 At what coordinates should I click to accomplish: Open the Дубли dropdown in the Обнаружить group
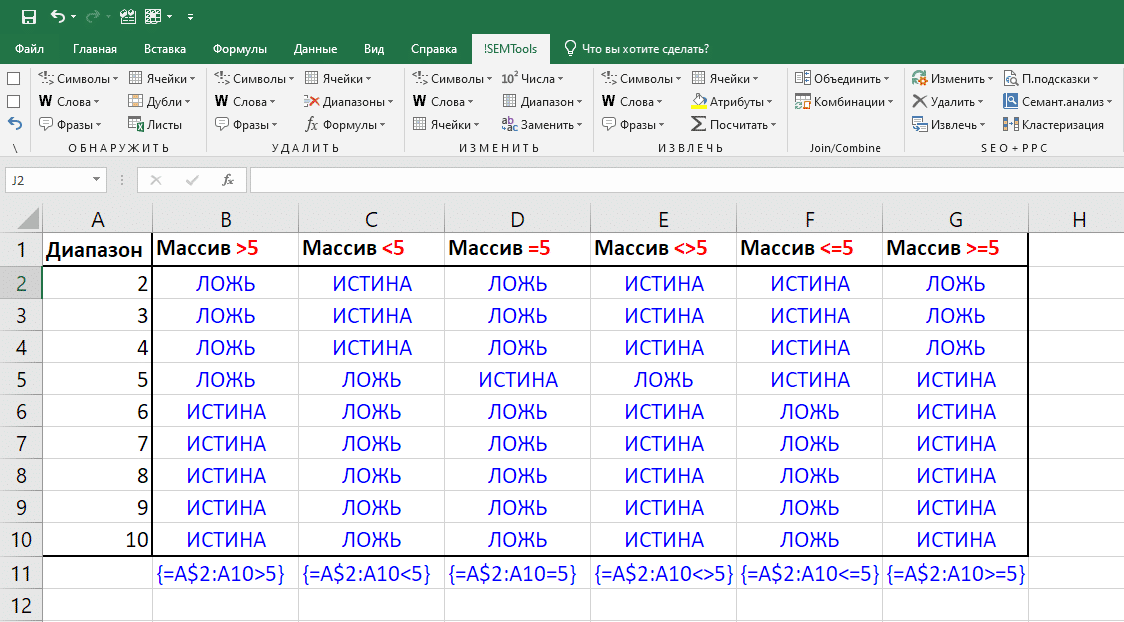pos(190,102)
